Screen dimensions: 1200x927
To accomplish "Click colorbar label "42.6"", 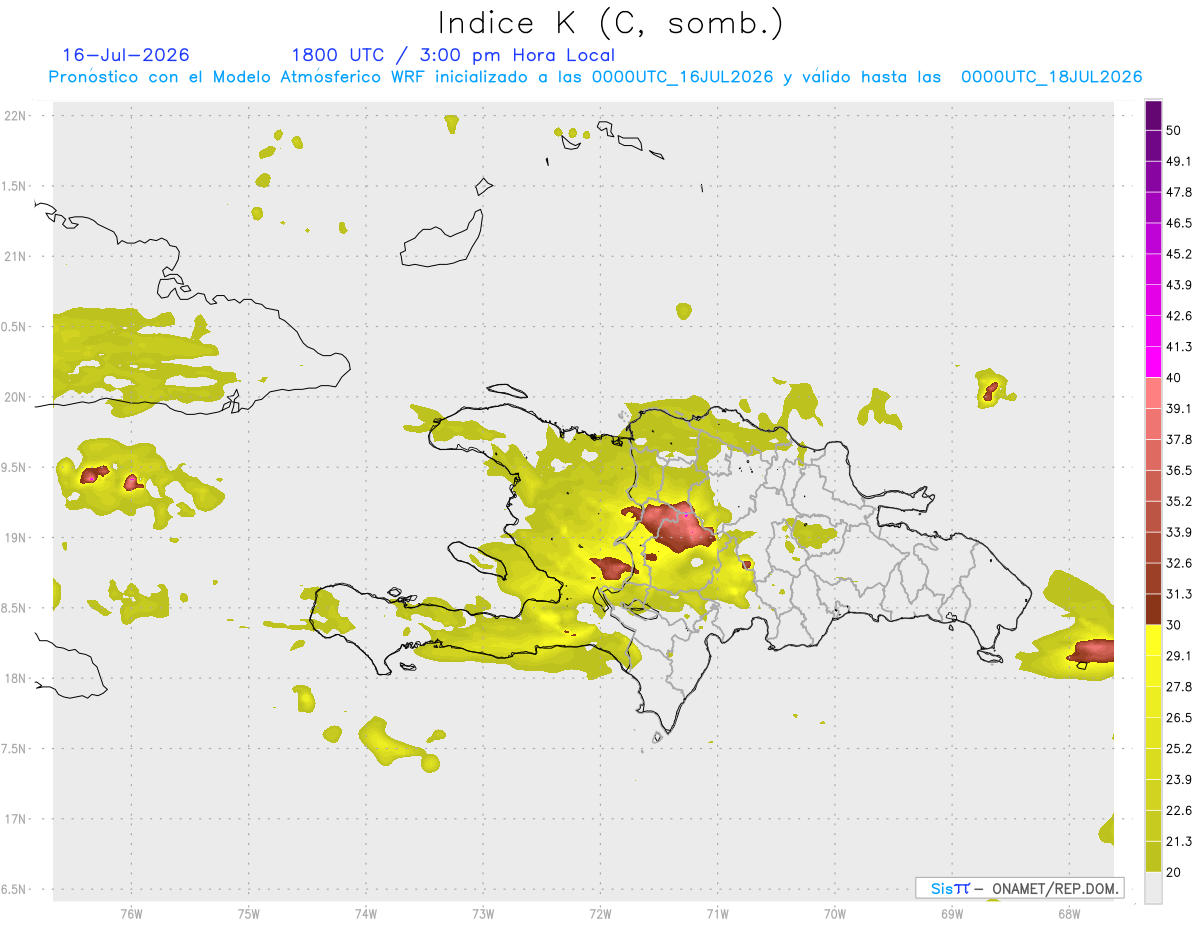I will point(1179,316).
